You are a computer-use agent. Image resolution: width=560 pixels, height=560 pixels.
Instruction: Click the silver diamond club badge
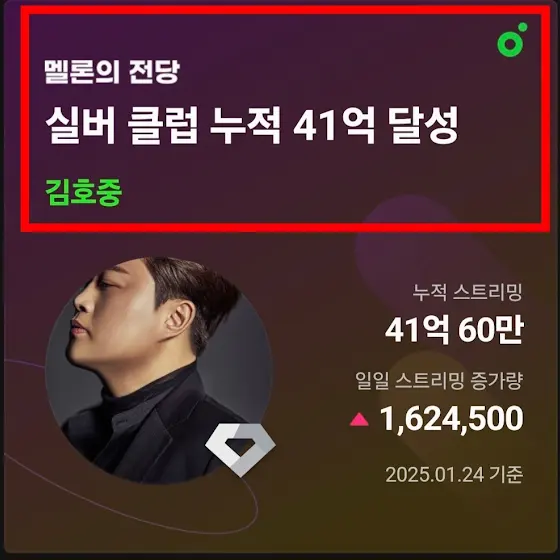(x=240, y=449)
